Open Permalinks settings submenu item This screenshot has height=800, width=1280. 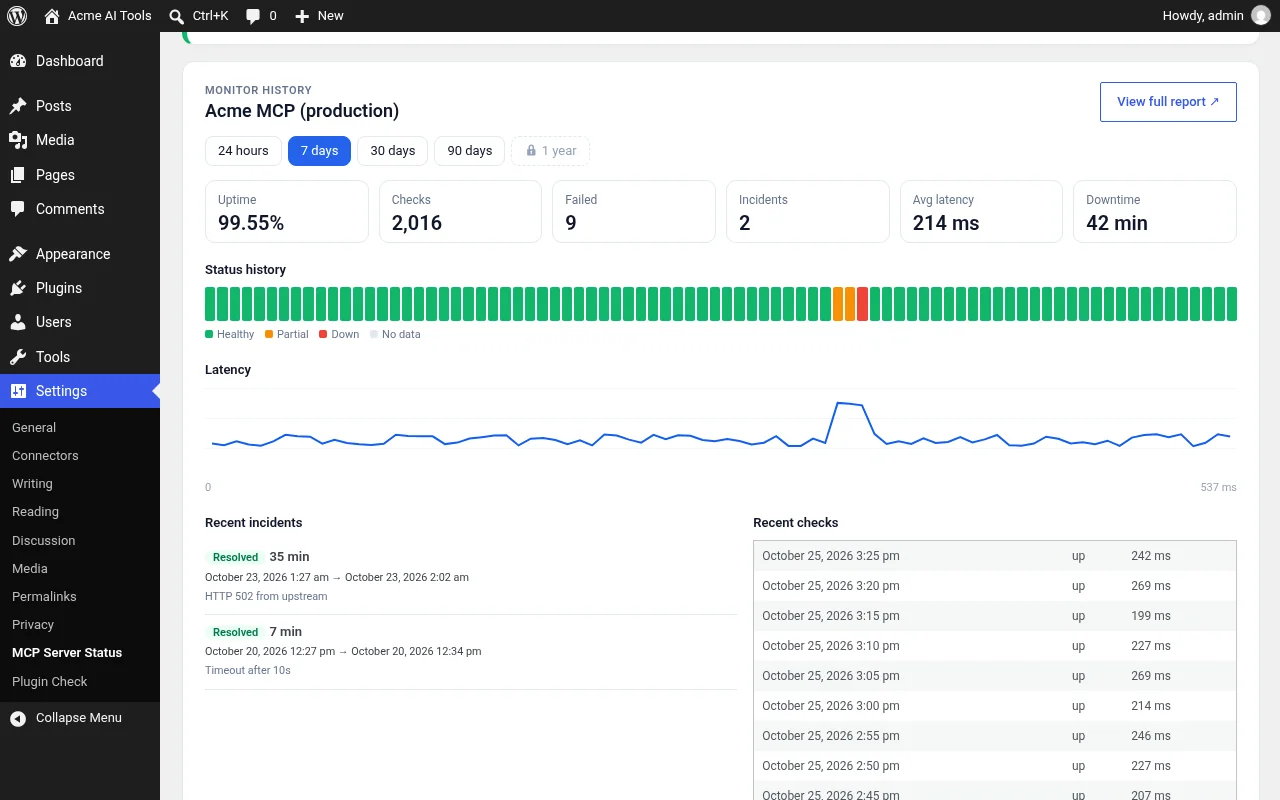pos(80,596)
